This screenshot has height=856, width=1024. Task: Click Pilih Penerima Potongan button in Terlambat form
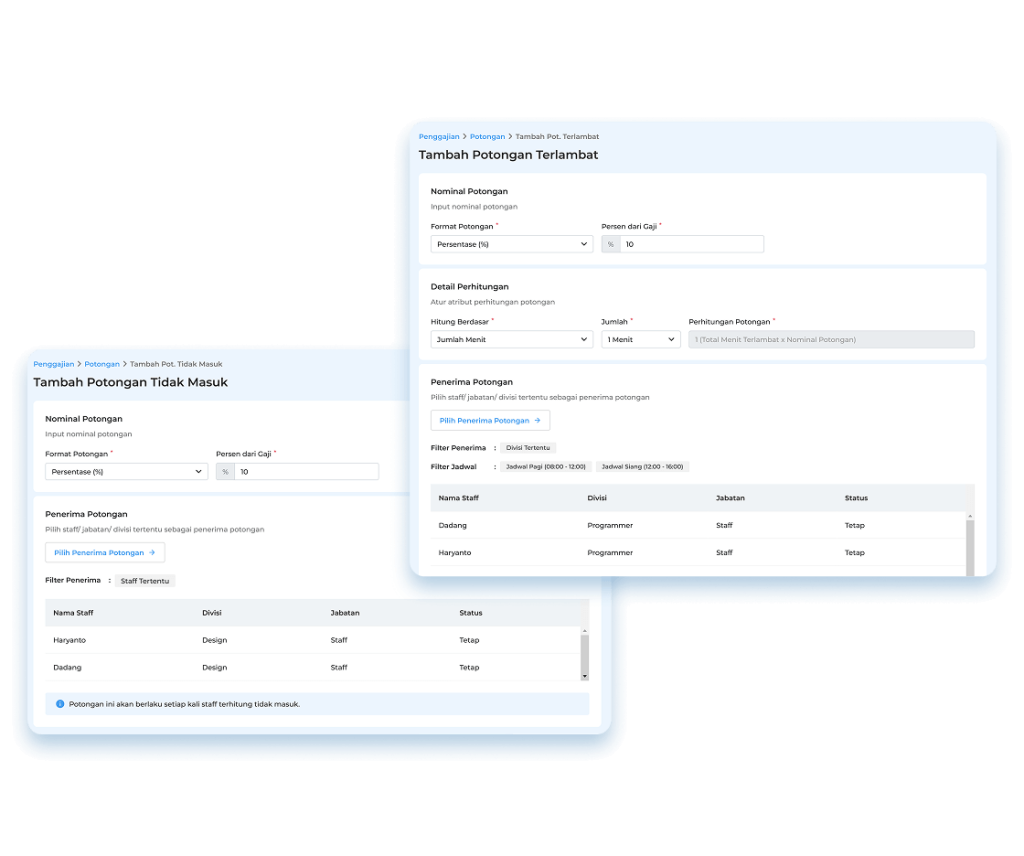click(x=490, y=421)
